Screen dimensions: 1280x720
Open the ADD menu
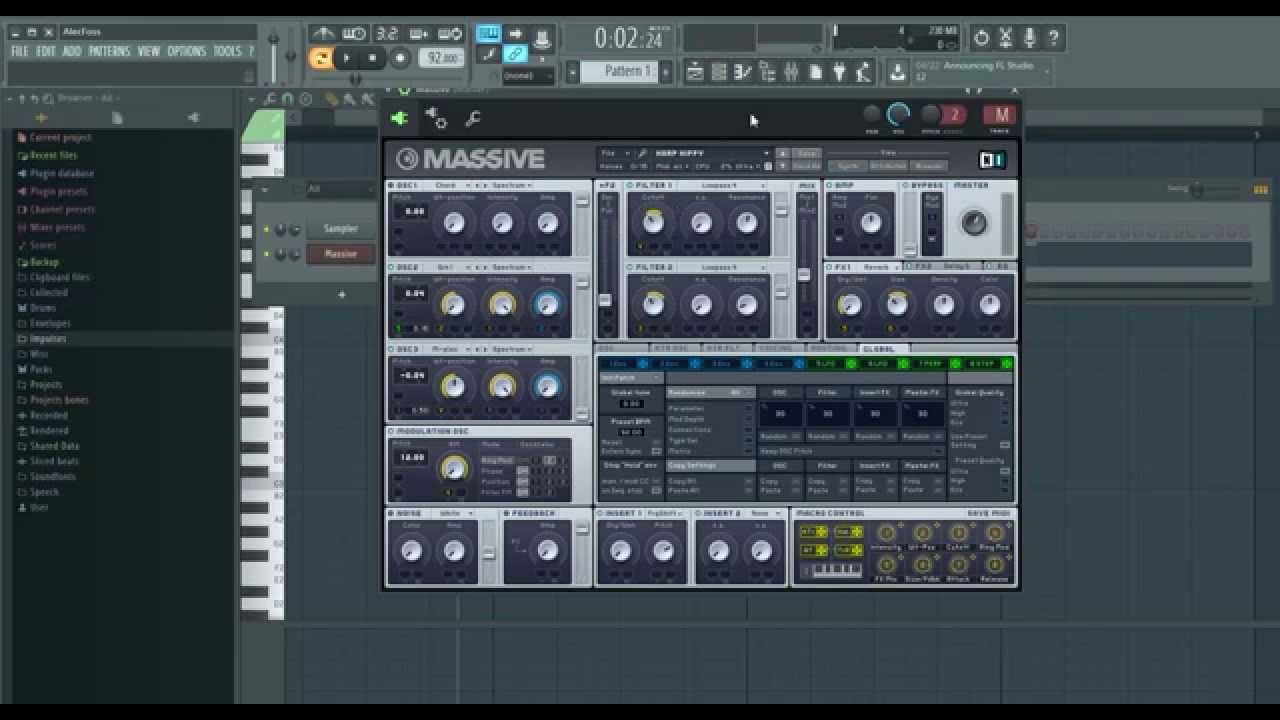(71, 51)
